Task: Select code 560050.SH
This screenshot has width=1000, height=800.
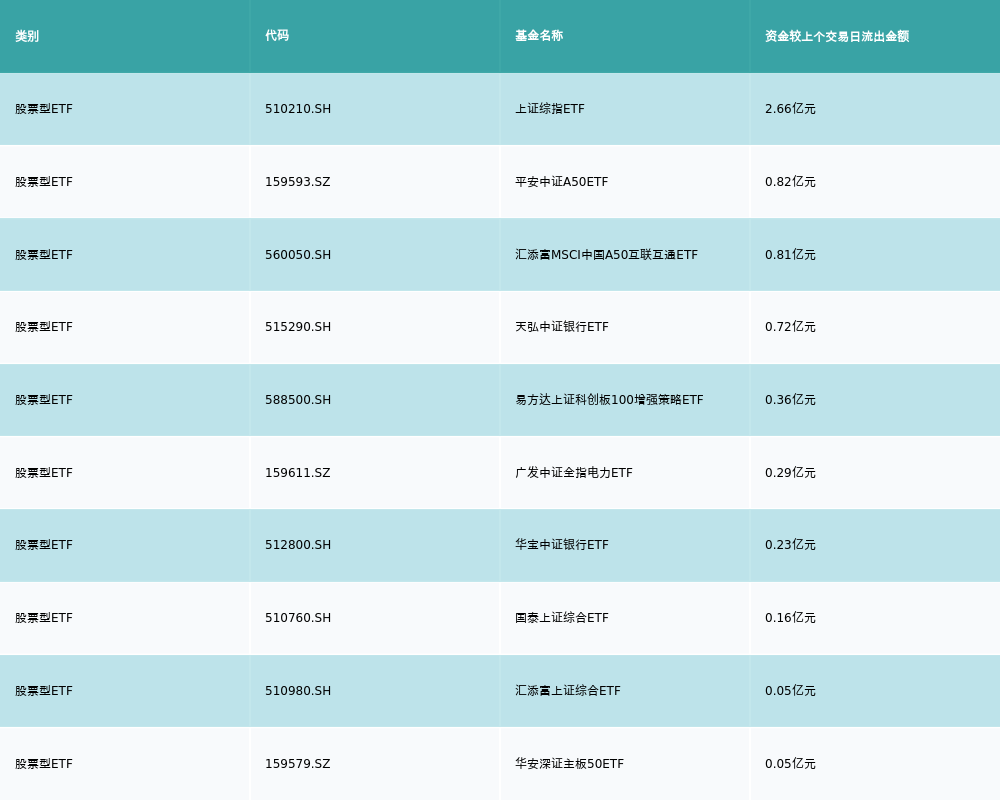Action: coord(298,255)
